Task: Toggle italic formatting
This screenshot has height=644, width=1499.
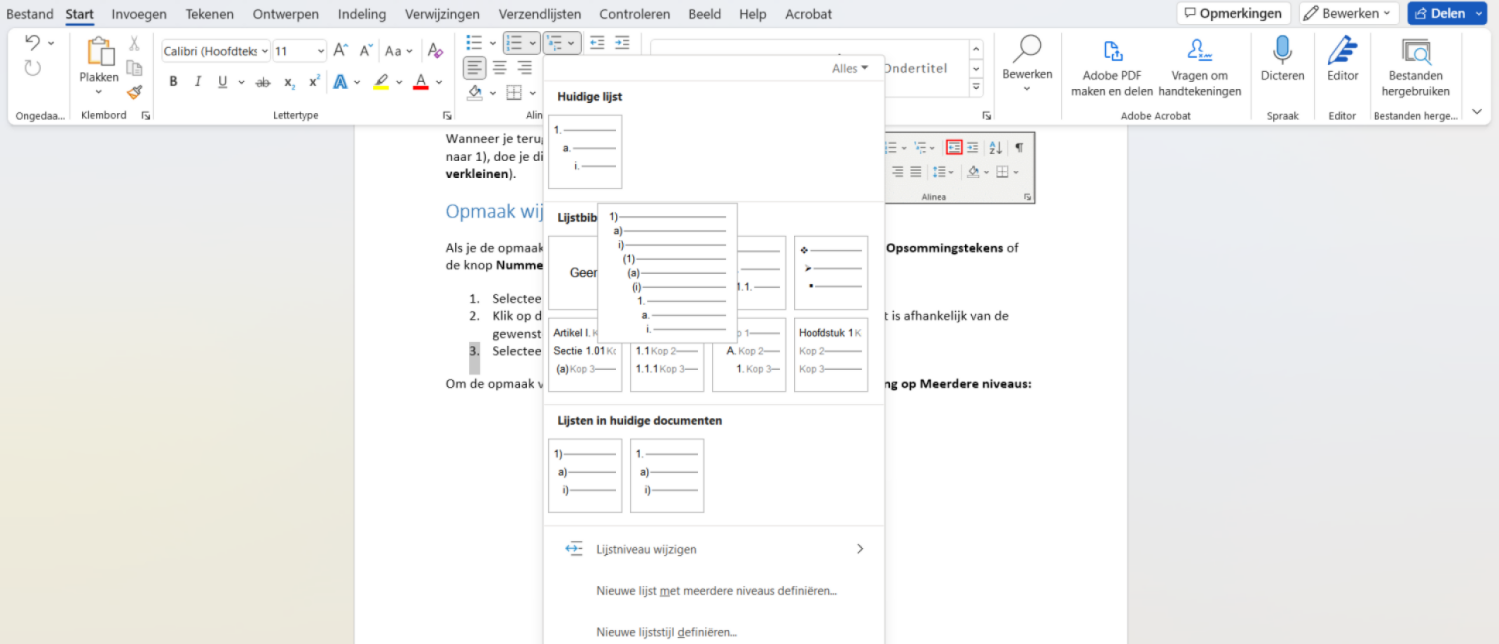Action: (198, 81)
